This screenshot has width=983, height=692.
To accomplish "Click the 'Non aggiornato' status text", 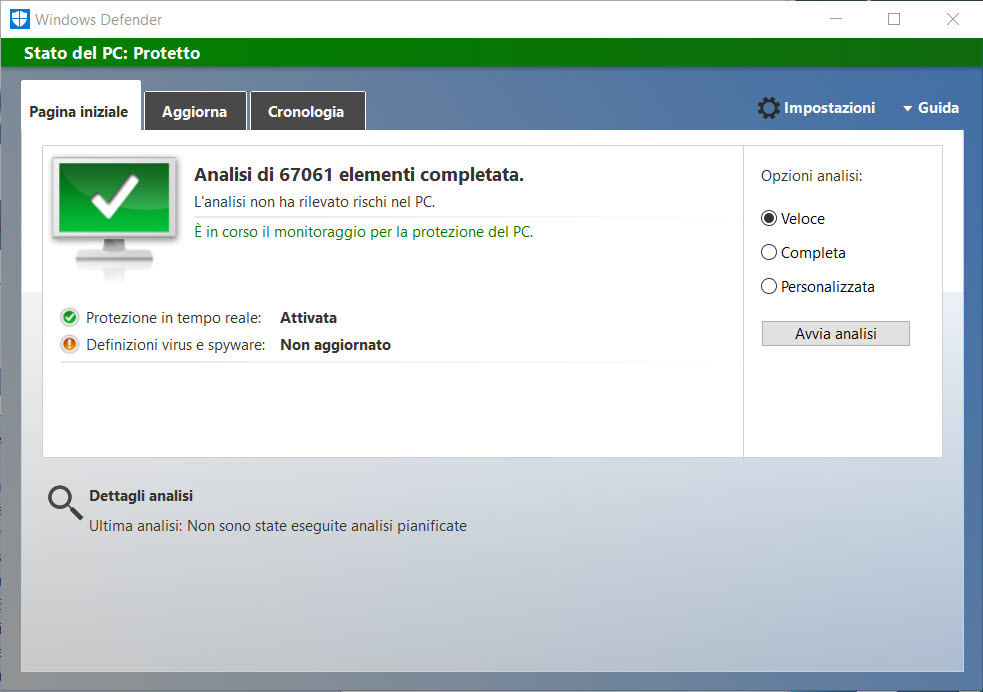I will tap(335, 345).
